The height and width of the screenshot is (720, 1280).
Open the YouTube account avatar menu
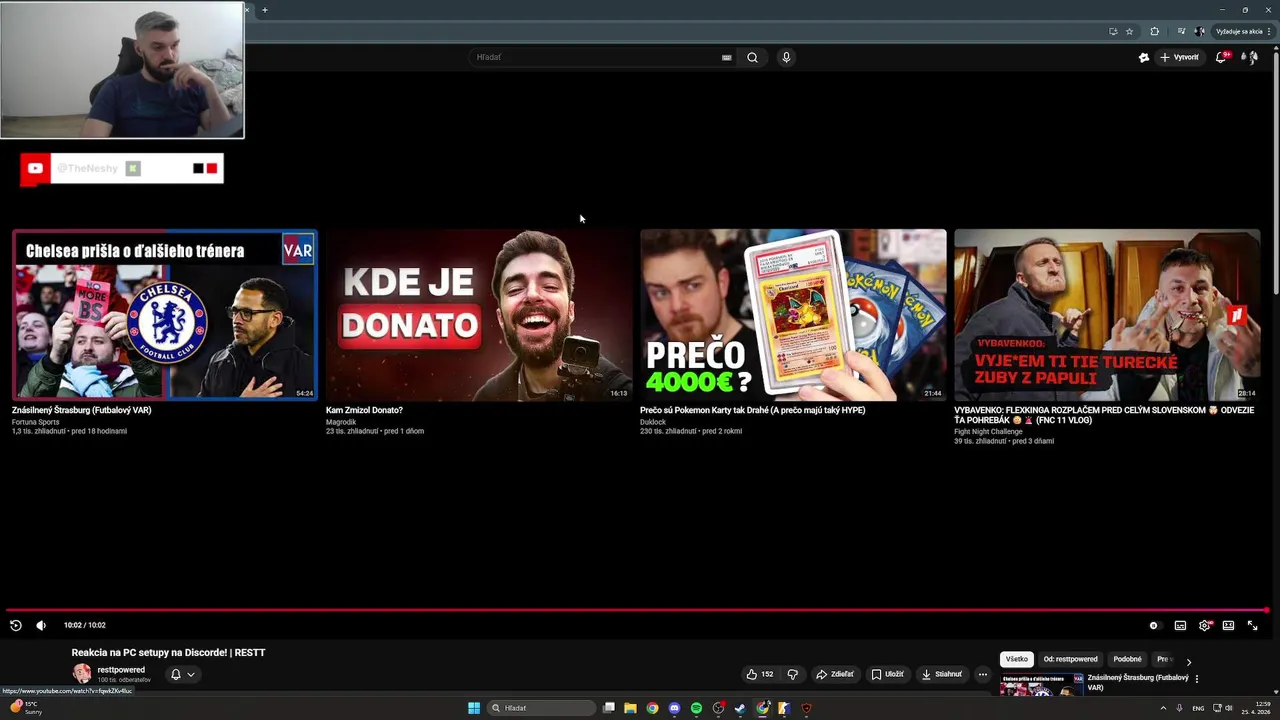(1250, 57)
